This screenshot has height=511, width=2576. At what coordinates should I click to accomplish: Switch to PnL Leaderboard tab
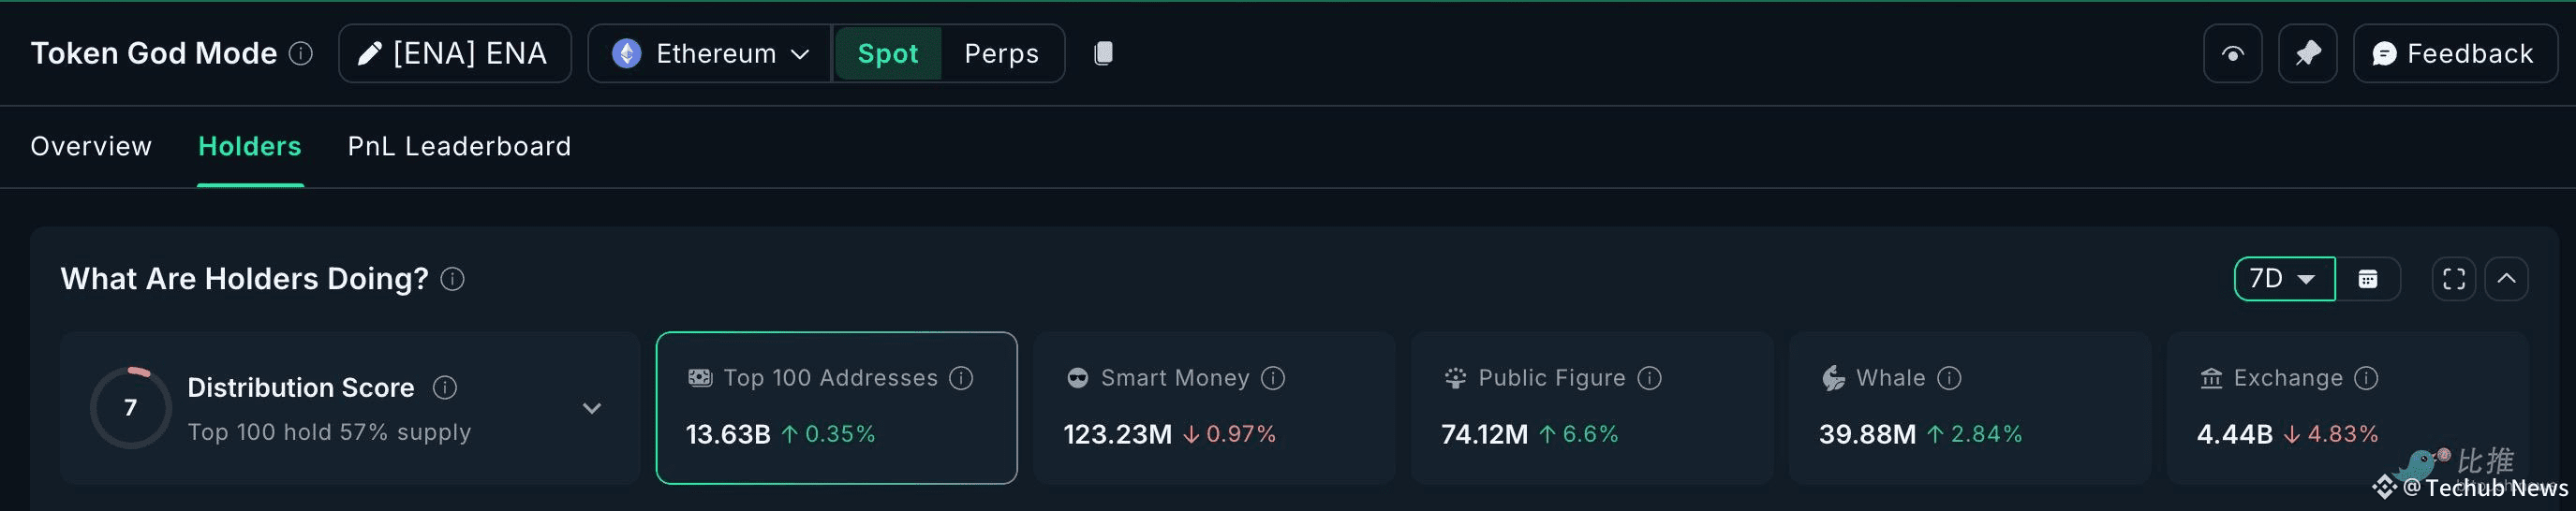pos(459,146)
